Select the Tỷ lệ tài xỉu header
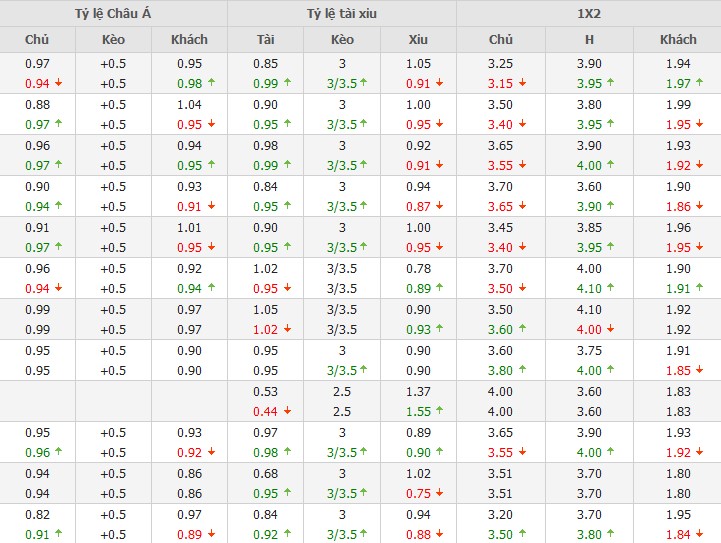This screenshot has height=543, width=721. tap(341, 13)
